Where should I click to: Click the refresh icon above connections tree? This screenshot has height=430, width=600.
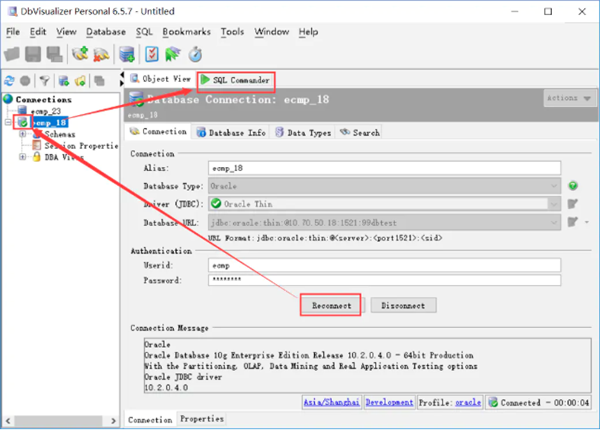click(10, 80)
